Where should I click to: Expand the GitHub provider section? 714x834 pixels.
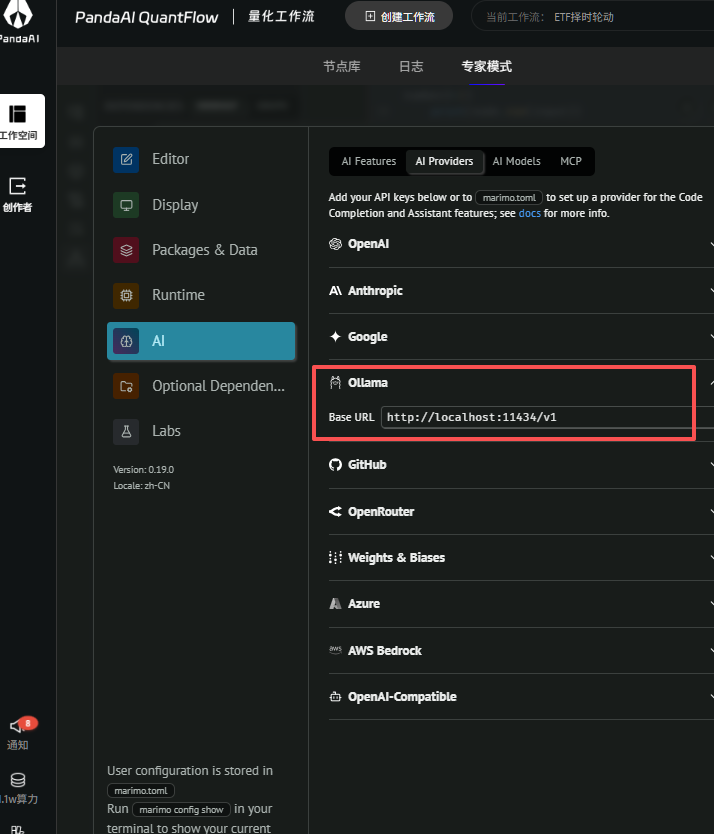(x=521, y=465)
